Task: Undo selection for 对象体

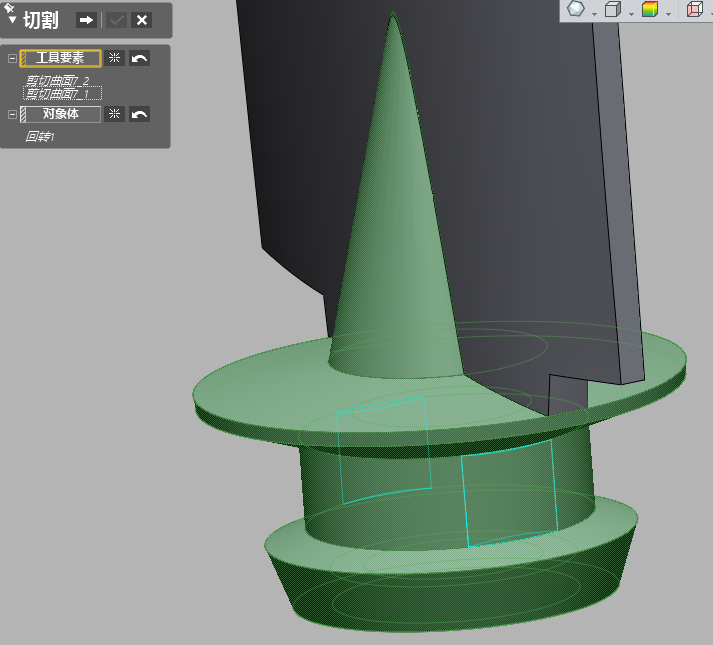Action: (x=140, y=115)
